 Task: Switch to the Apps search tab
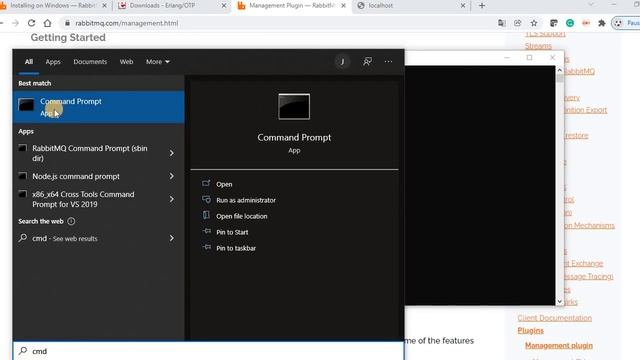pyautogui.click(x=53, y=62)
